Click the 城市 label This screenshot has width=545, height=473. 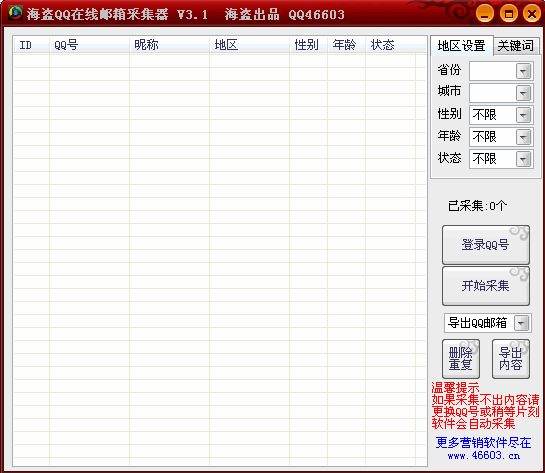[449, 91]
